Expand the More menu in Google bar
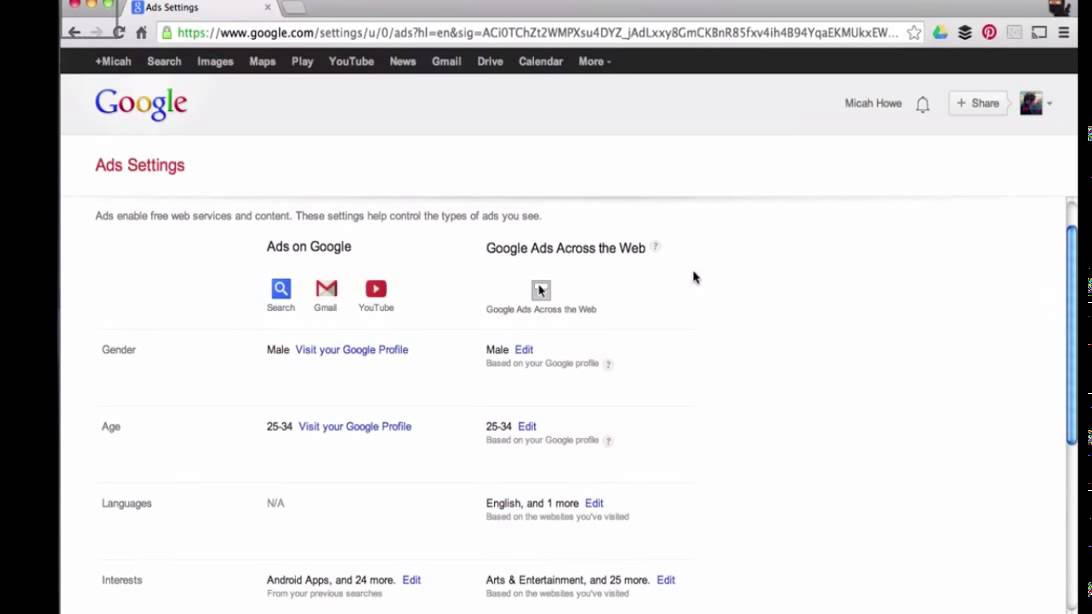Screen dimensions: 1092x614 click(594, 61)
